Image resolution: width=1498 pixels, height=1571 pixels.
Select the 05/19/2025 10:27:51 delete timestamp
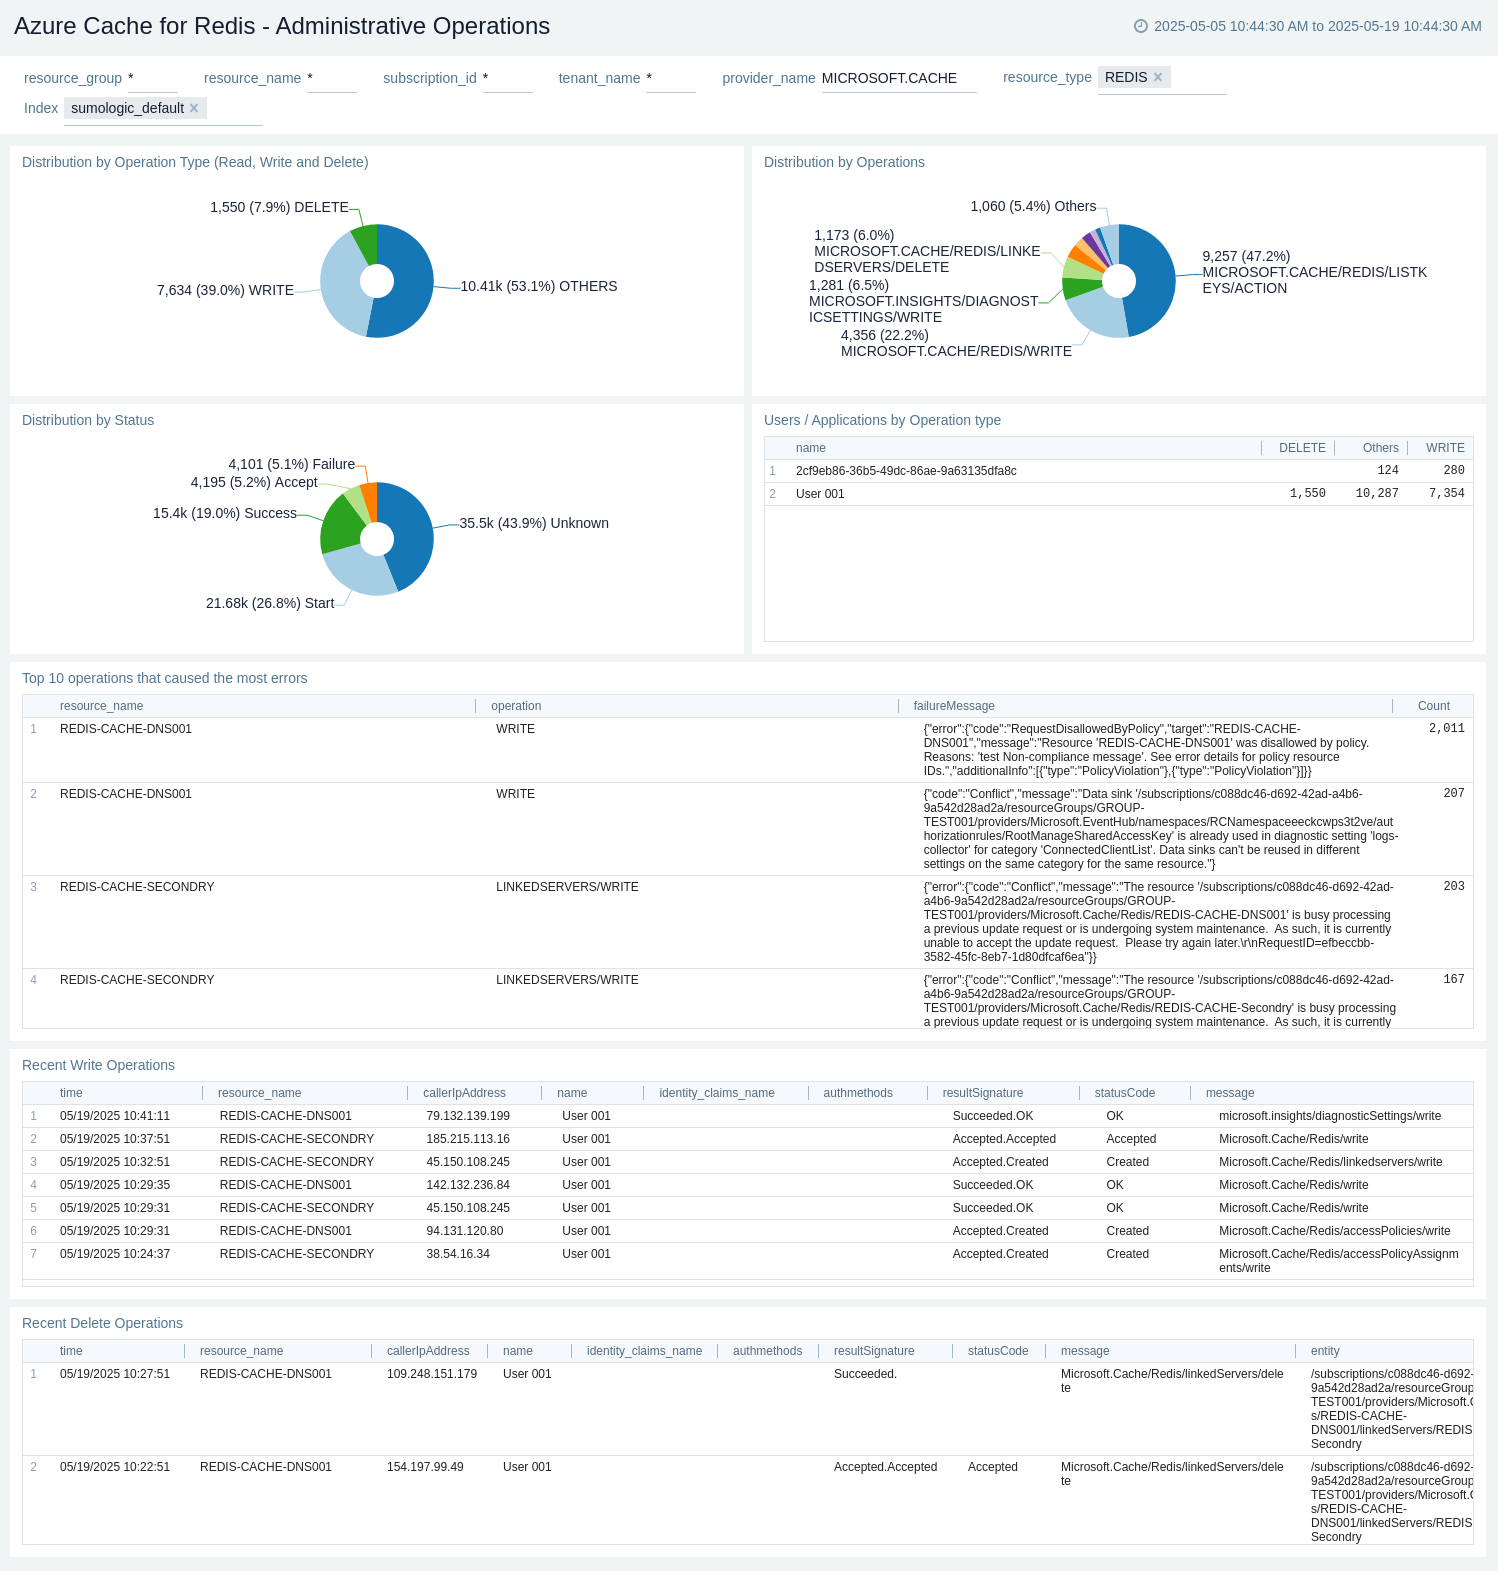(115, 1374)
